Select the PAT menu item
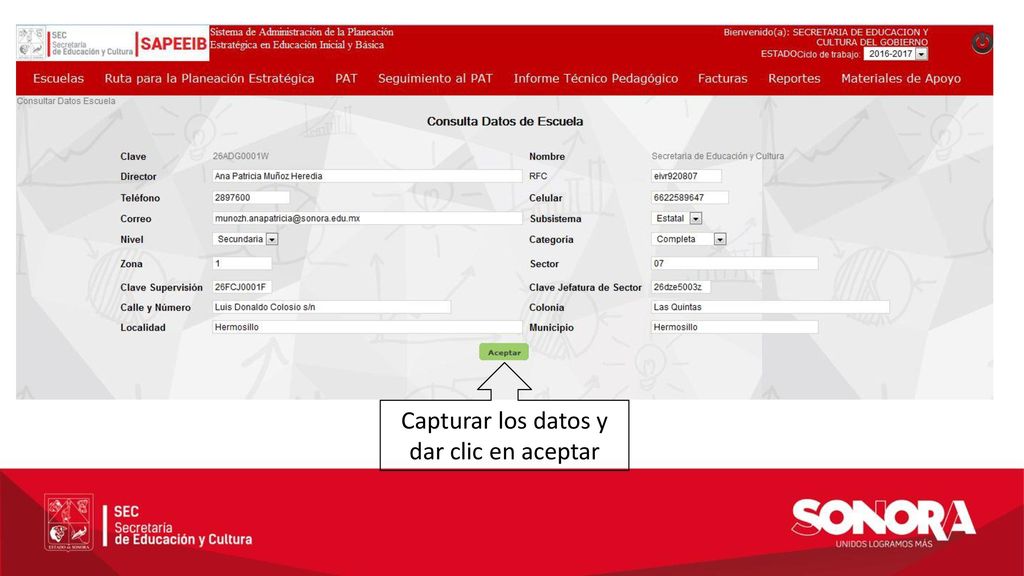The image size is (1024, 576). pos(346,78)
